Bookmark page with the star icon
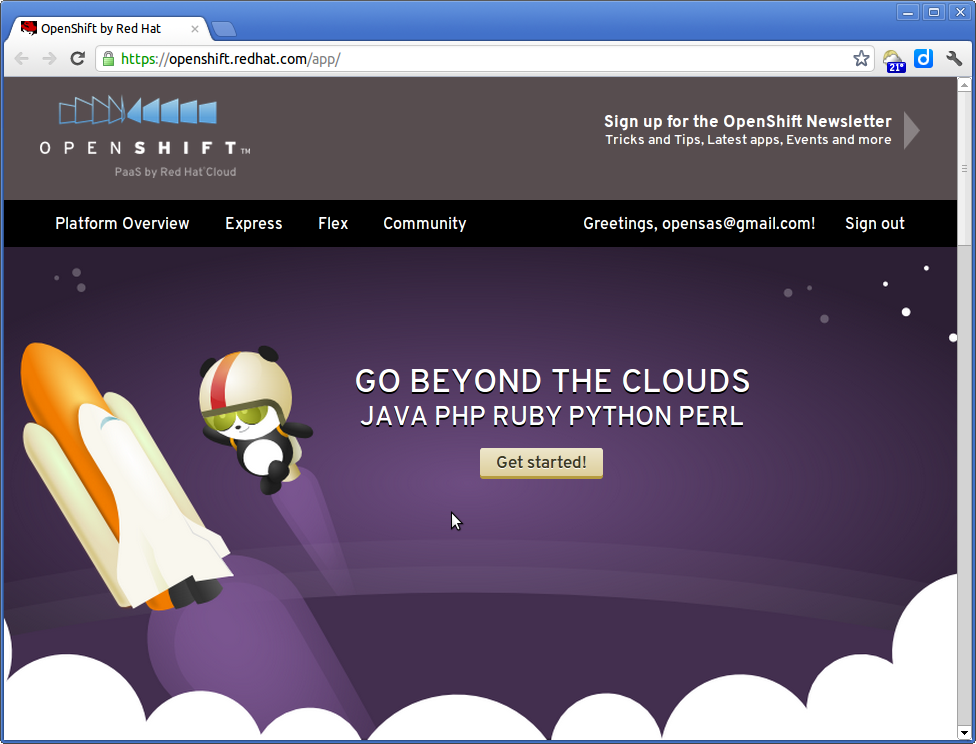This screenshot has width=976, height=744. pyautogui.click(x=861, y=59)
